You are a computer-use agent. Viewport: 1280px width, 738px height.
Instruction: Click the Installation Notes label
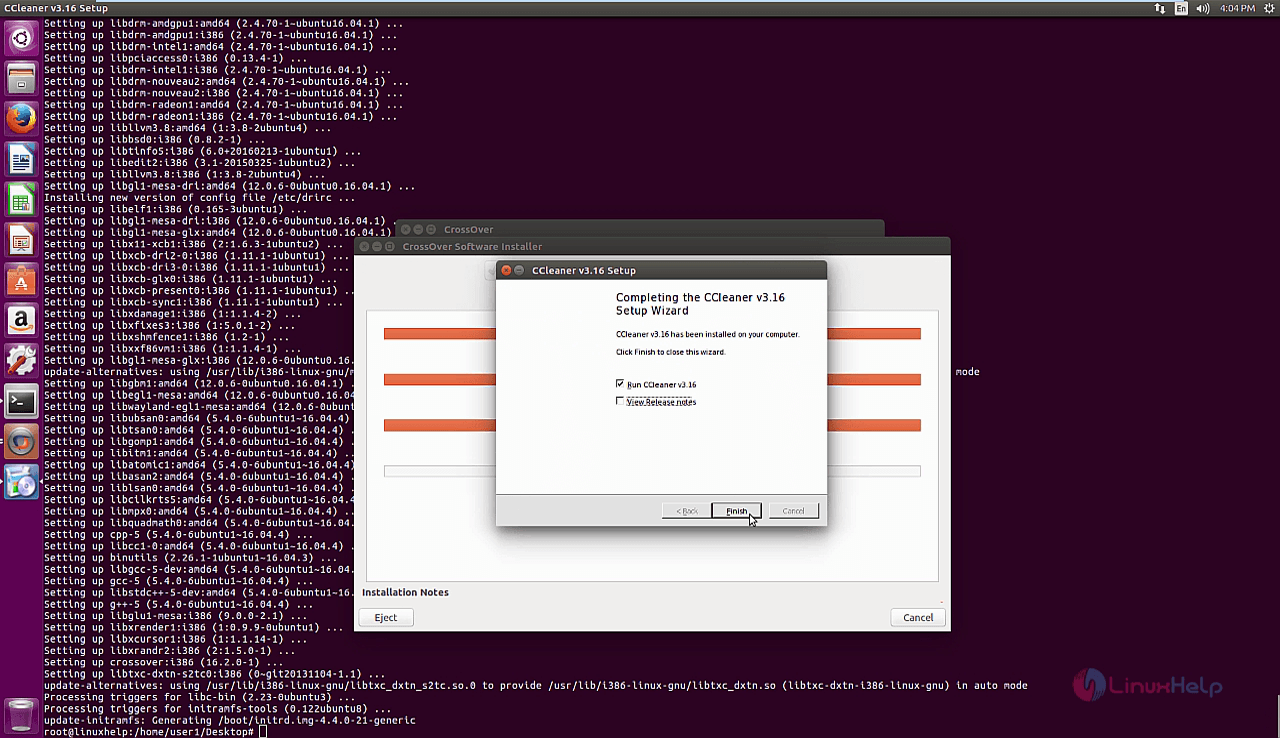click(x=405, y=593)
